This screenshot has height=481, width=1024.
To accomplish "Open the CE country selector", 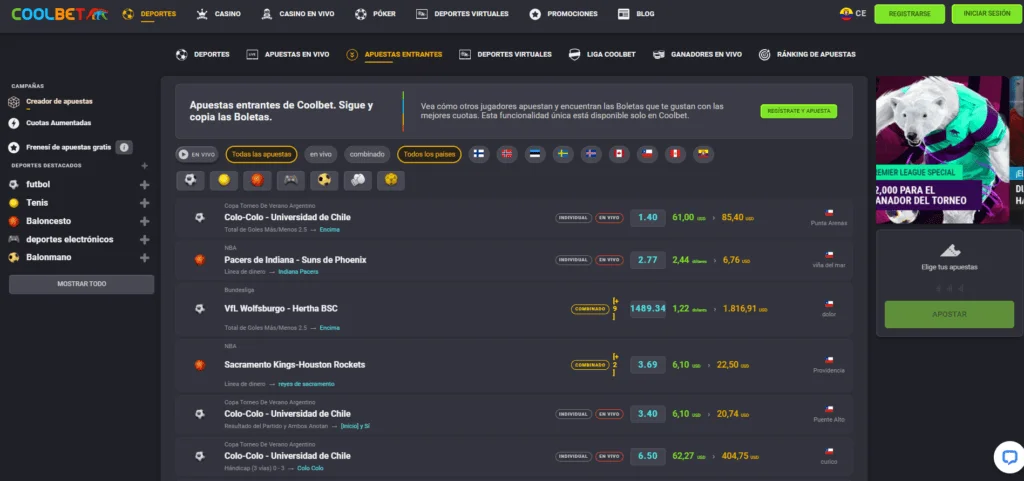I will pos(853,13).
